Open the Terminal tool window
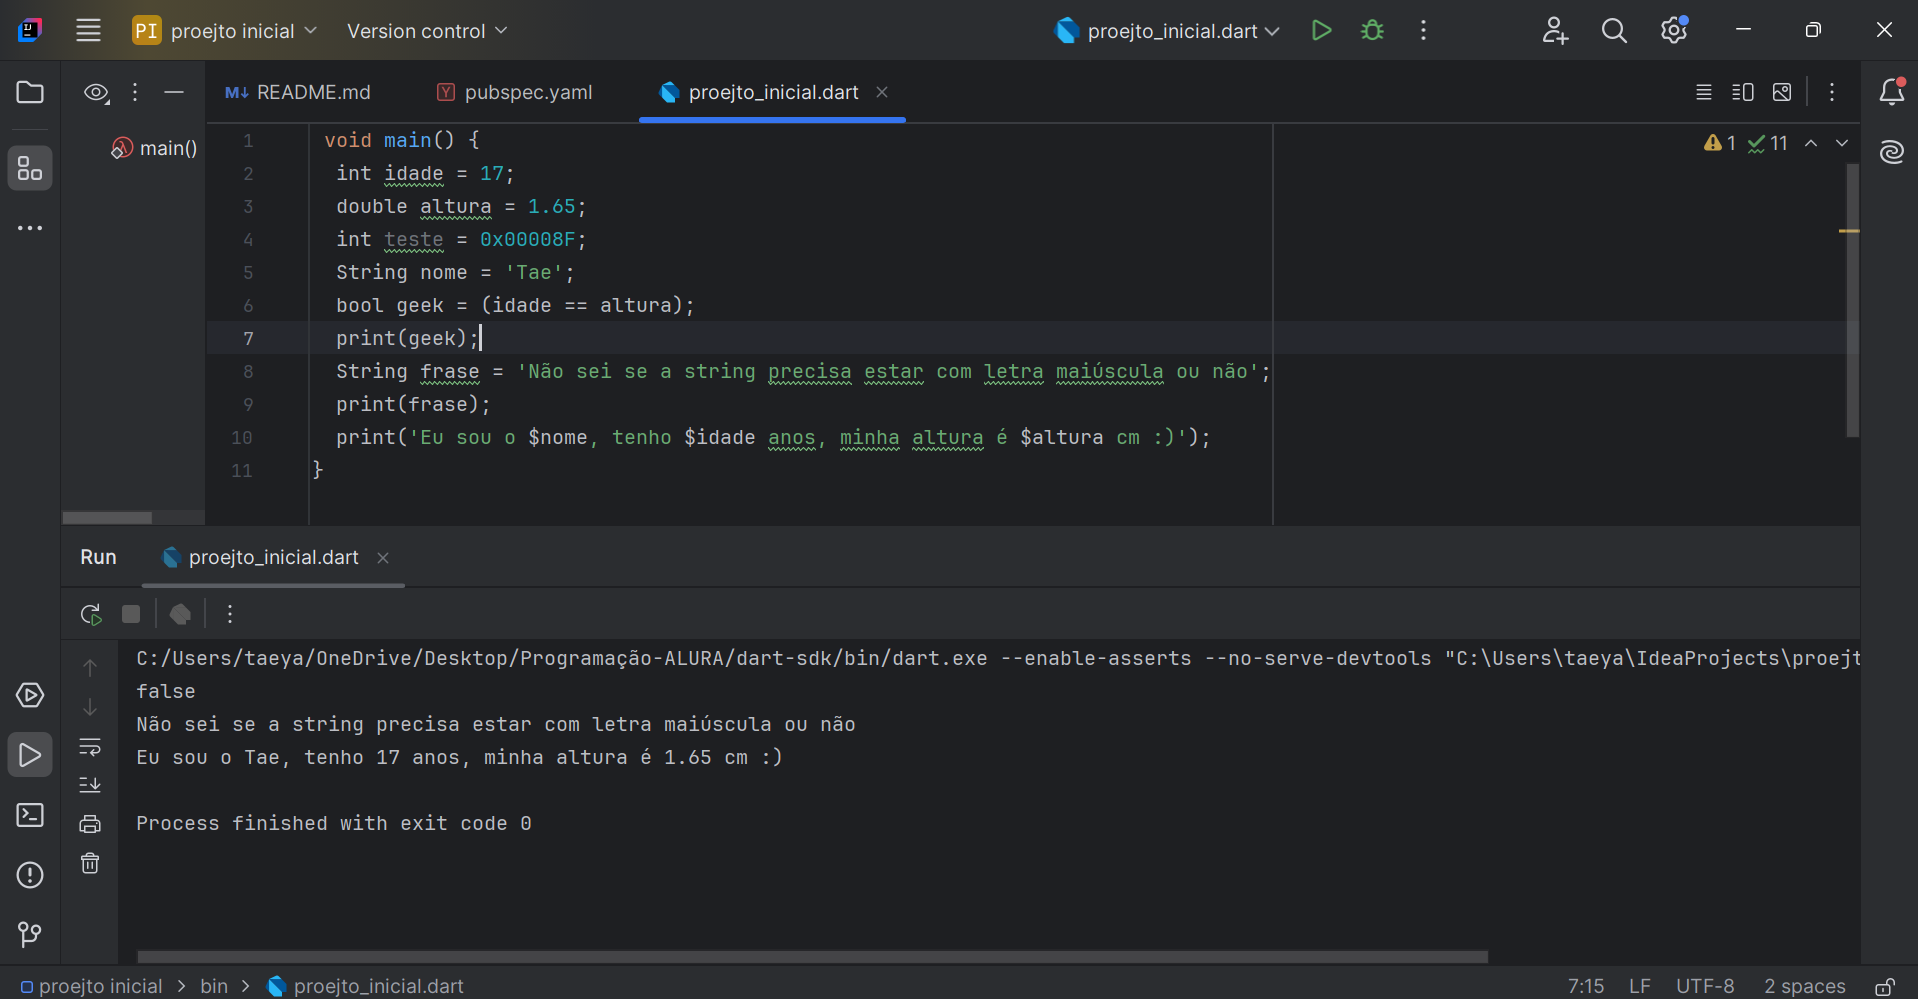Image resolution: width=1918 pixels, height=999 pixels. coord(30,815)
